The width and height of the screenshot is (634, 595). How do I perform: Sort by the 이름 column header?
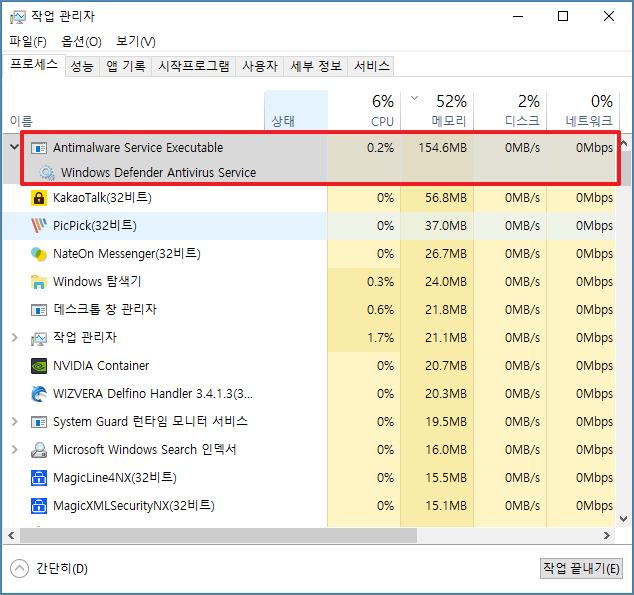(x=133, y=110)
